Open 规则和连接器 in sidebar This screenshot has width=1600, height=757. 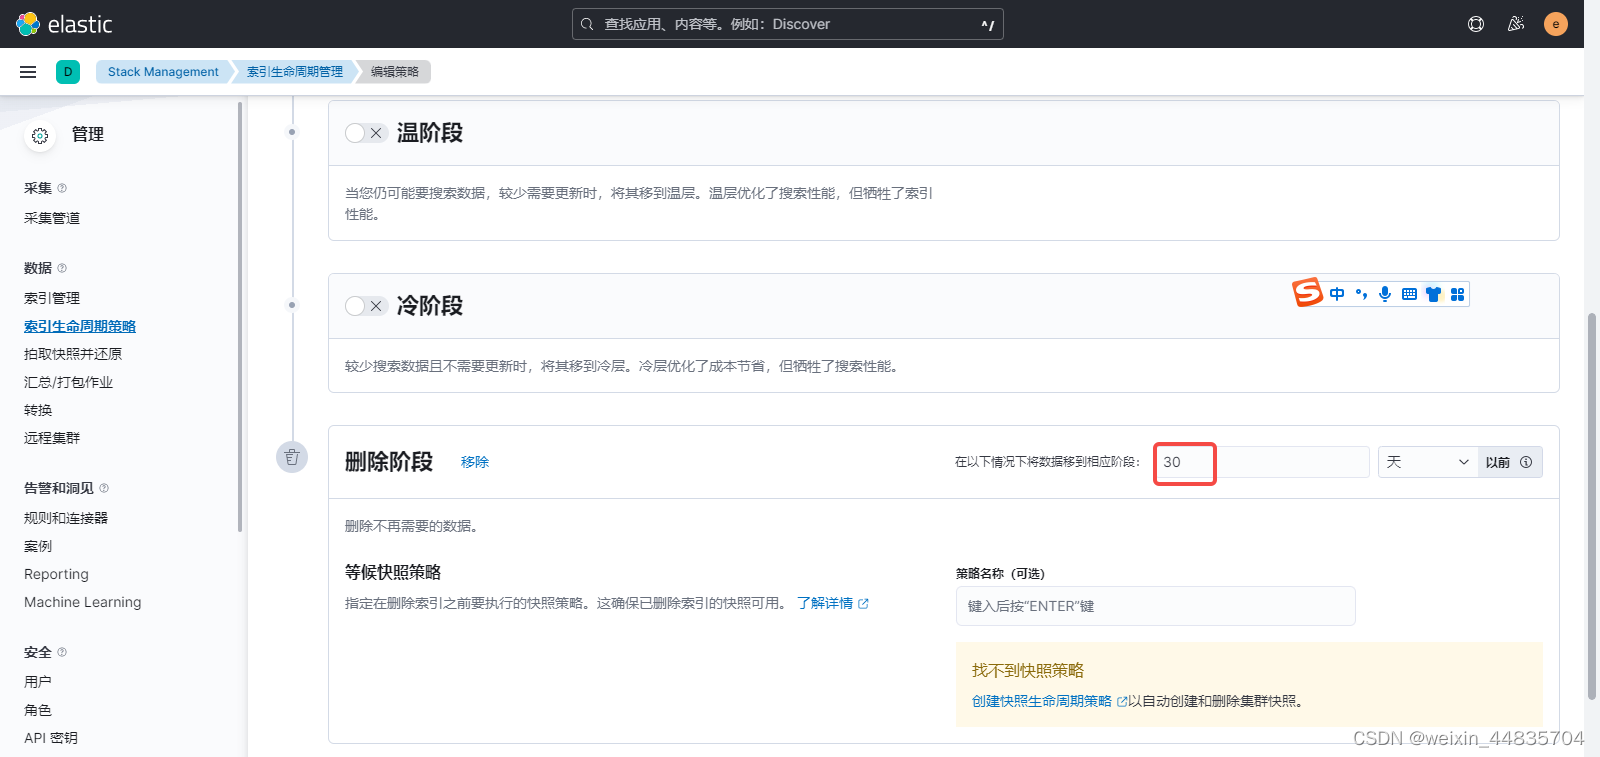pos(66,518)
